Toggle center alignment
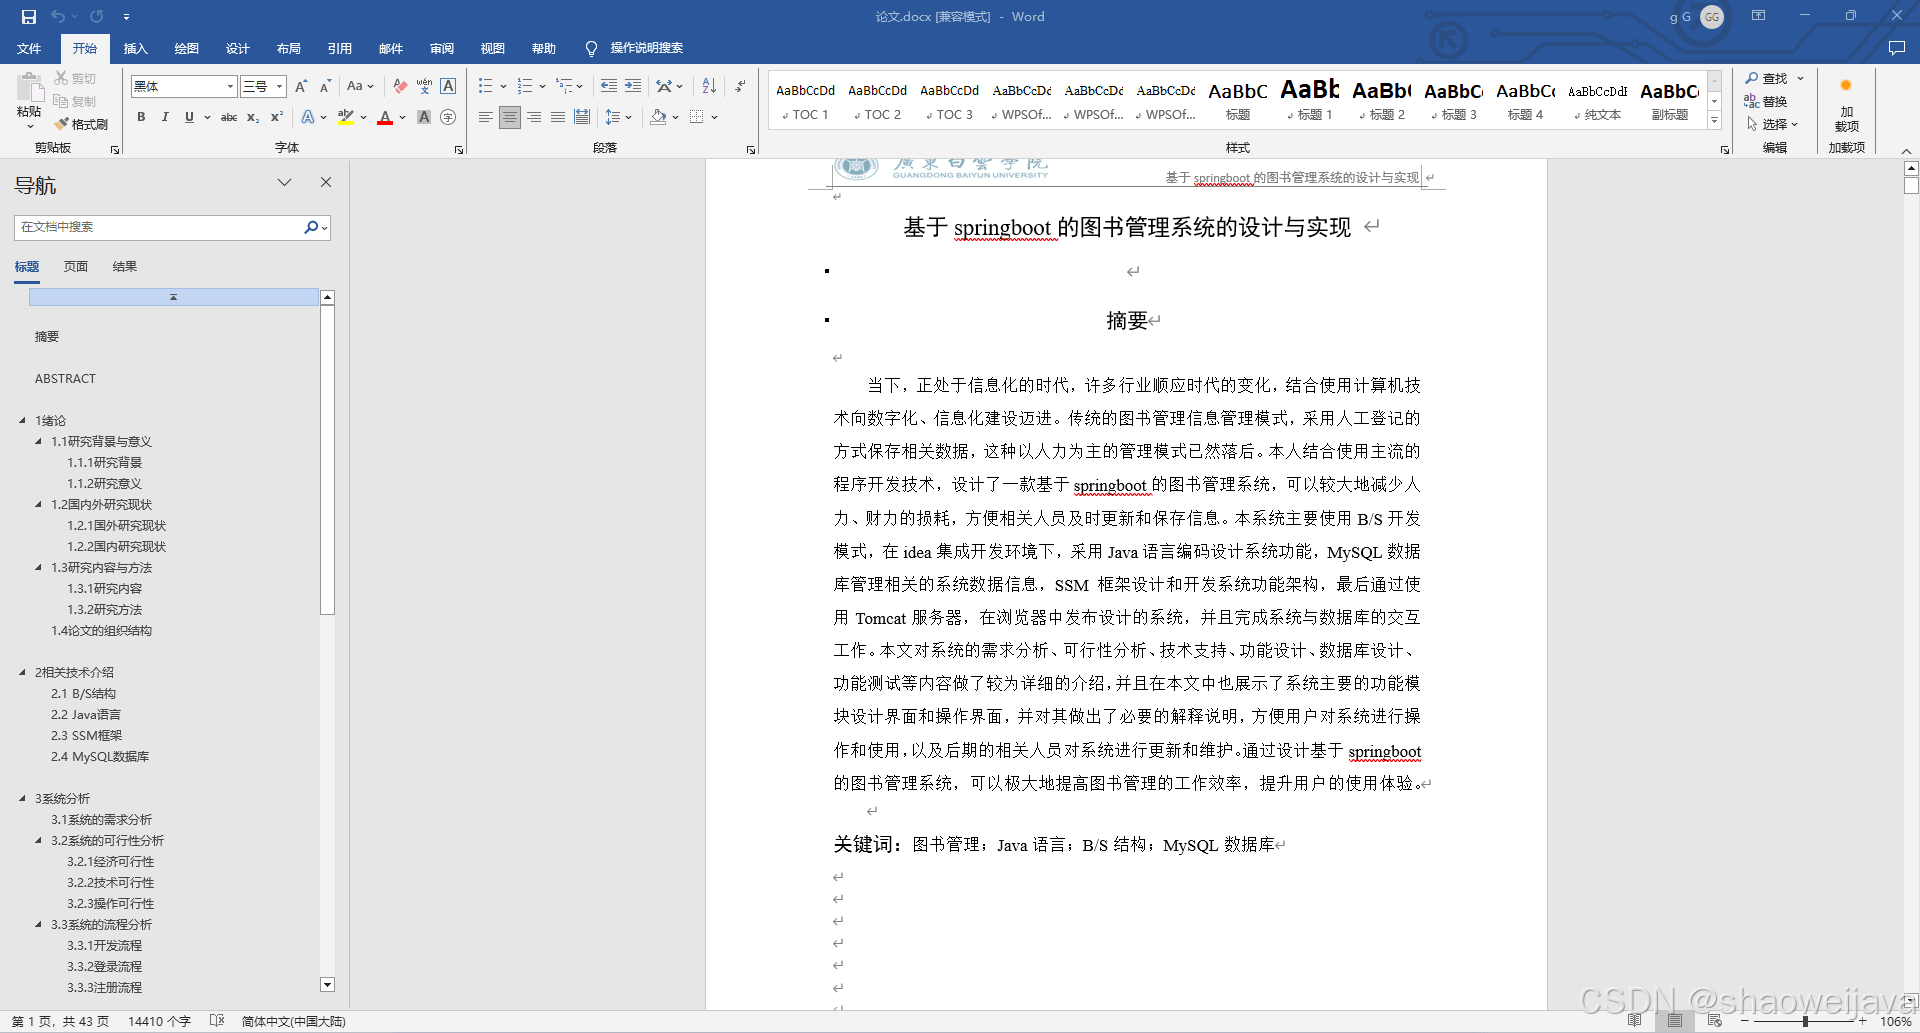This screenshot has height=1033, width=1920. tap(510, 117)
